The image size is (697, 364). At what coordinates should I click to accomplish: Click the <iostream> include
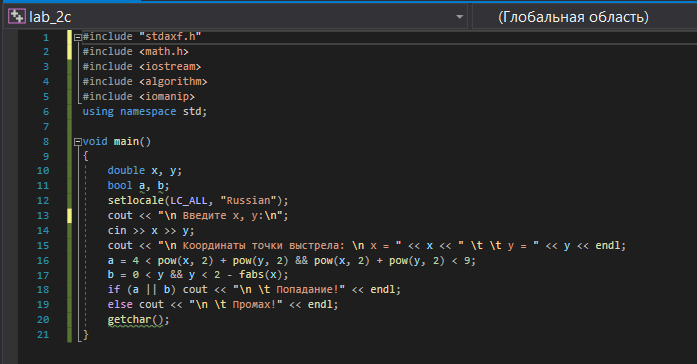170,67
